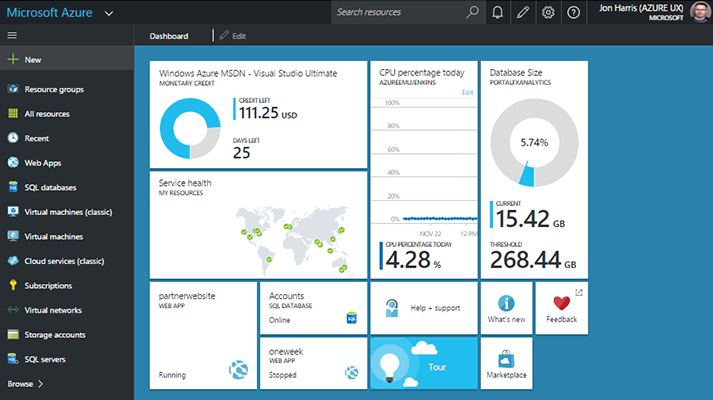This screenshot has height=400, width=713.
Task: Click the 15.42 GB current value
Action: tap(530, 219)
